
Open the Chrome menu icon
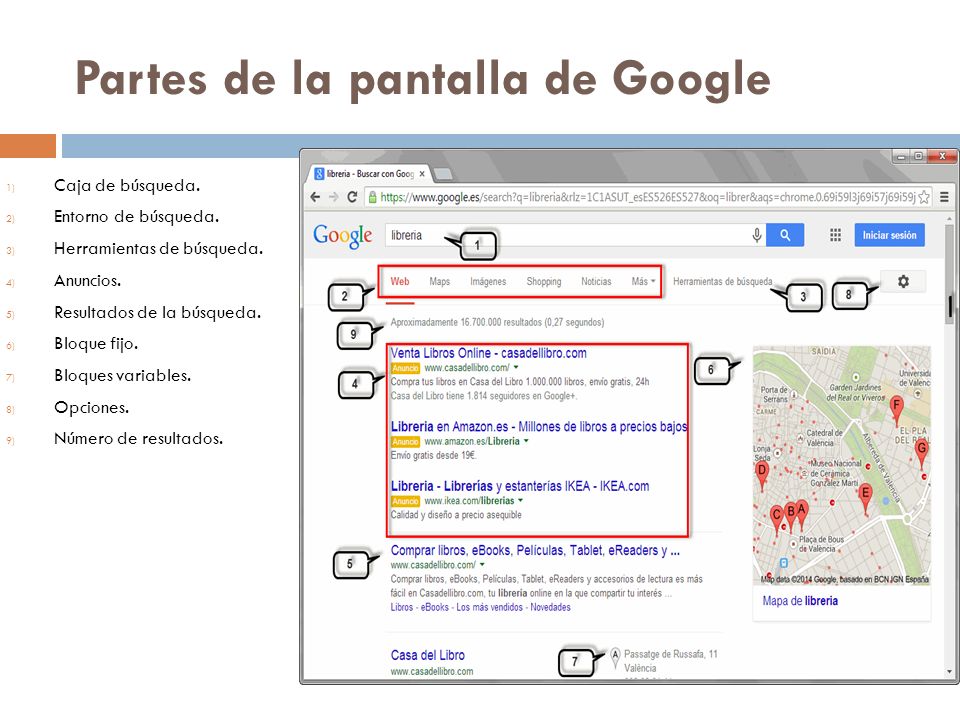(x=944, y=197)
